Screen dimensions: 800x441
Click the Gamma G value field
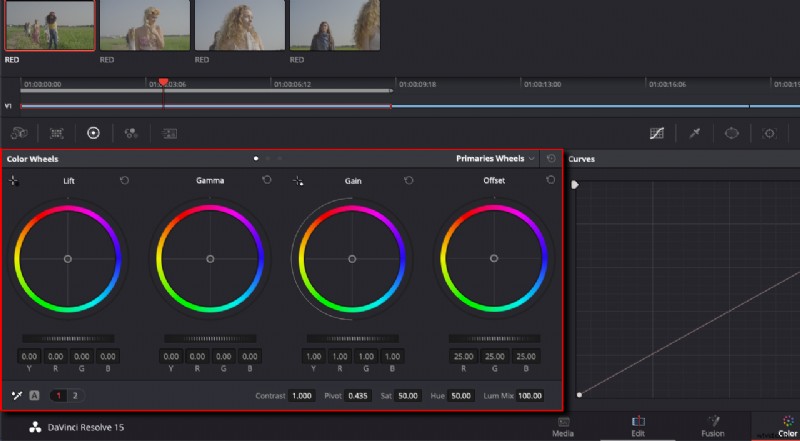223,356
